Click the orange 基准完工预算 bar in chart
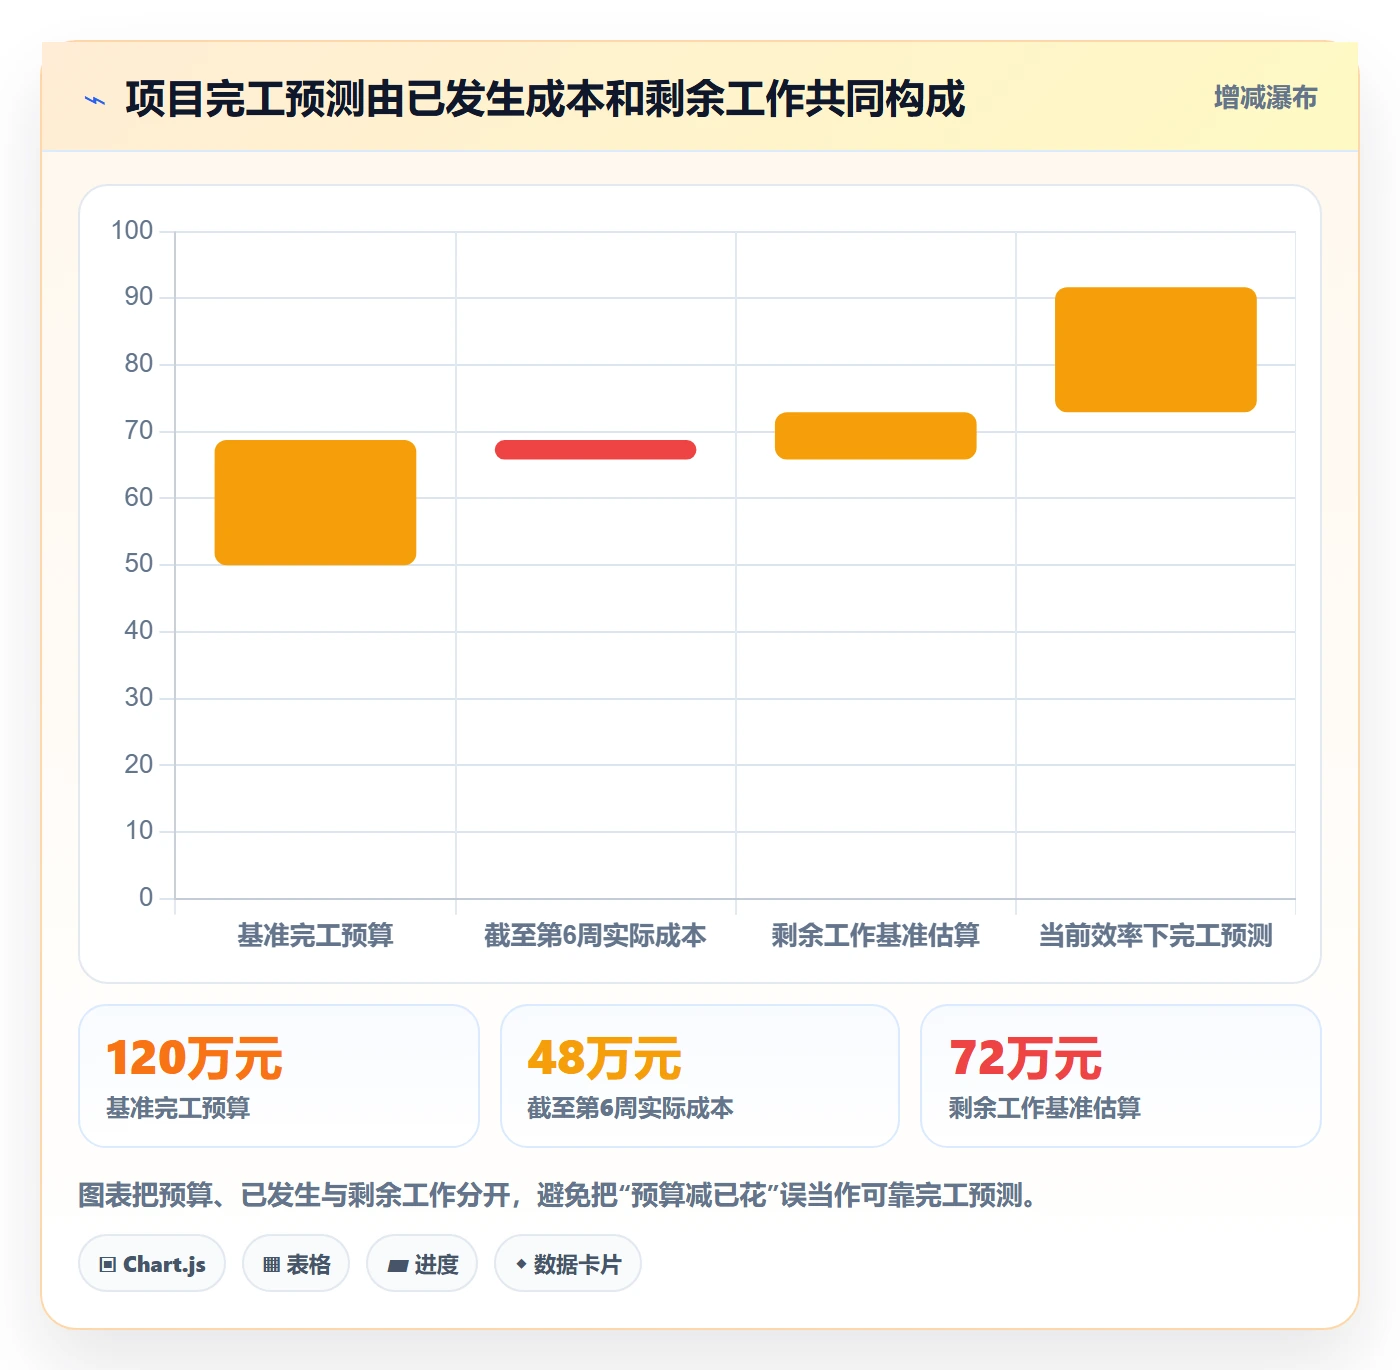 315,503
